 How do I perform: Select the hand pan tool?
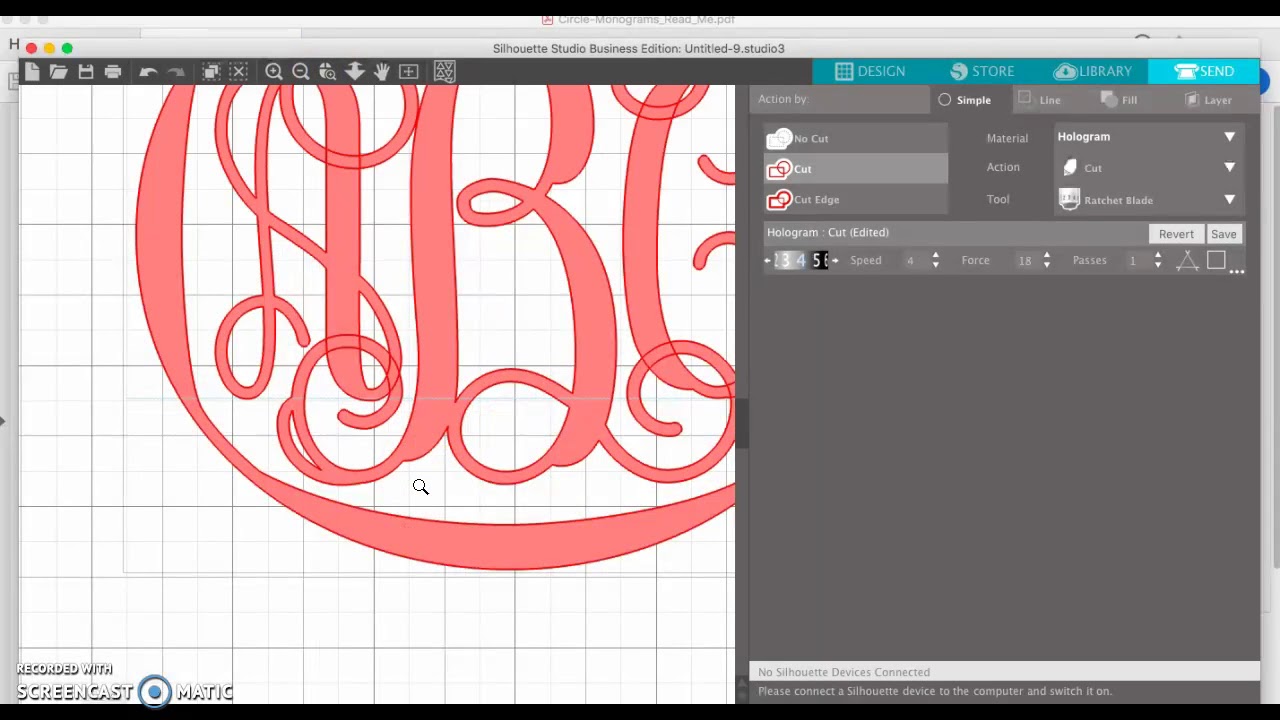click(x=381, y=71)
